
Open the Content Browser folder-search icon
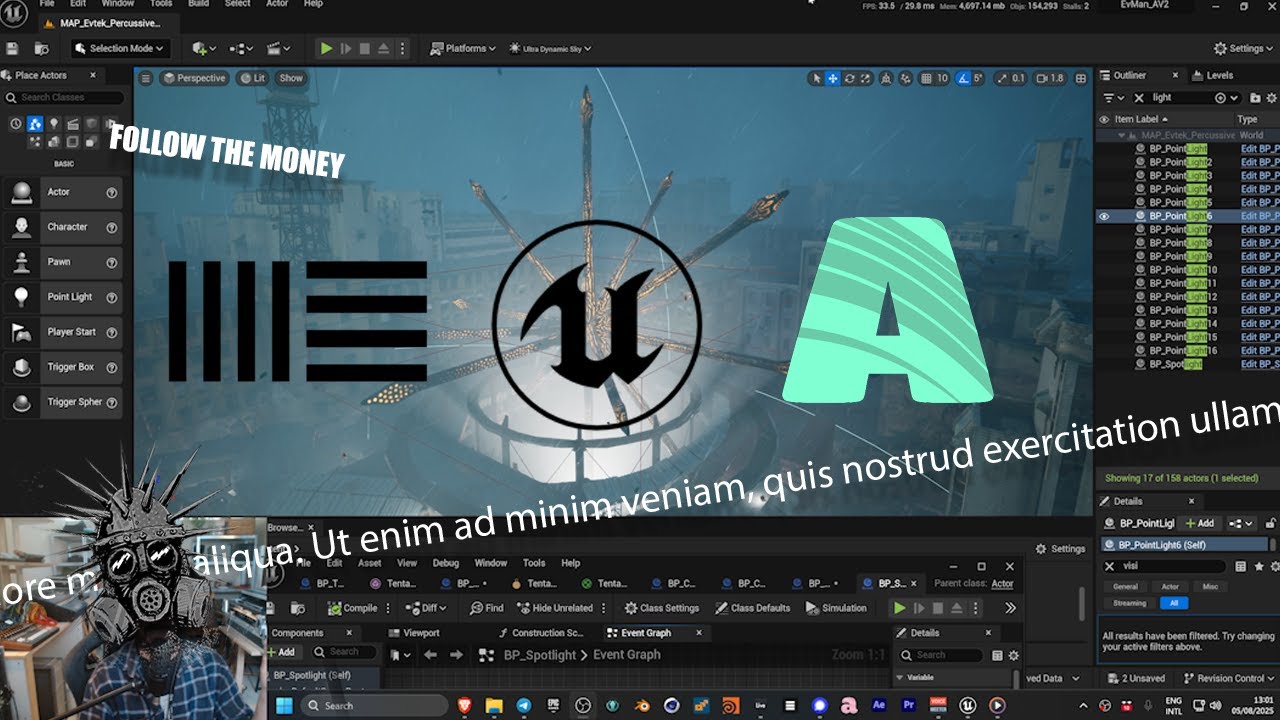pyautogui.click(x=41, y=48)
